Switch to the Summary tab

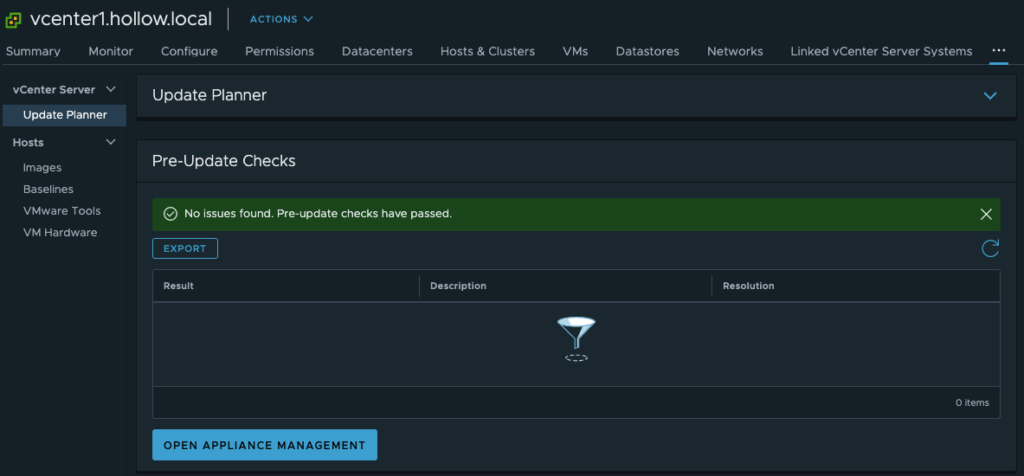click(33, 51)
